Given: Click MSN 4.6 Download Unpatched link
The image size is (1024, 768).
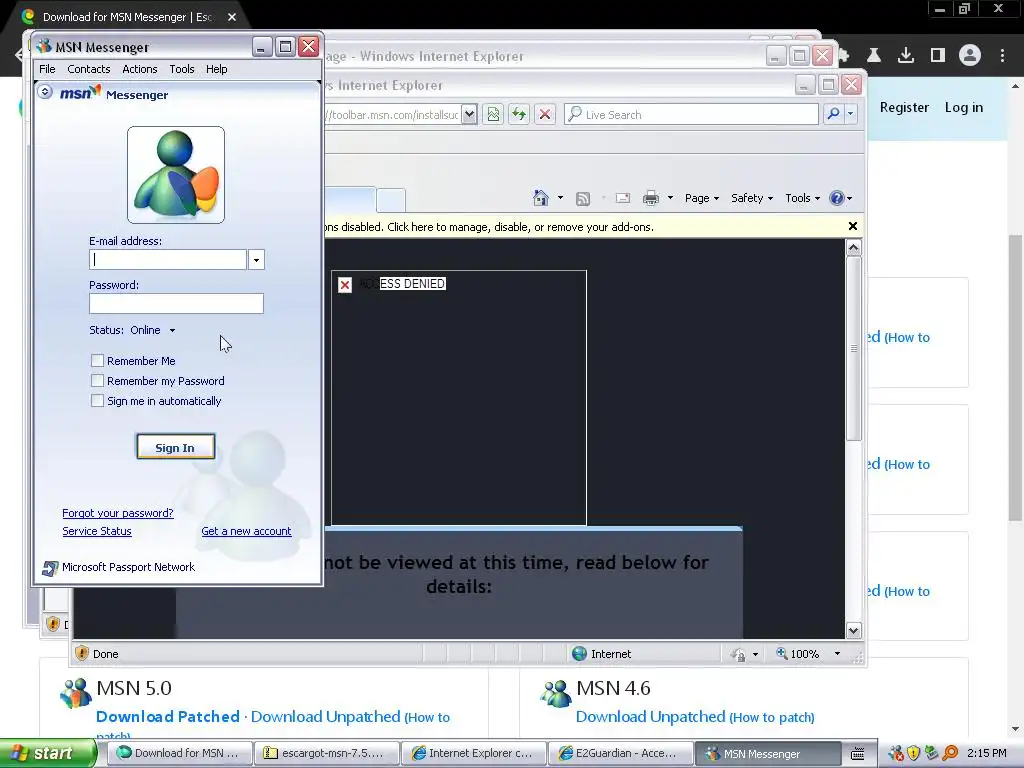Looking at the screenshot, I should click(650, 716).
